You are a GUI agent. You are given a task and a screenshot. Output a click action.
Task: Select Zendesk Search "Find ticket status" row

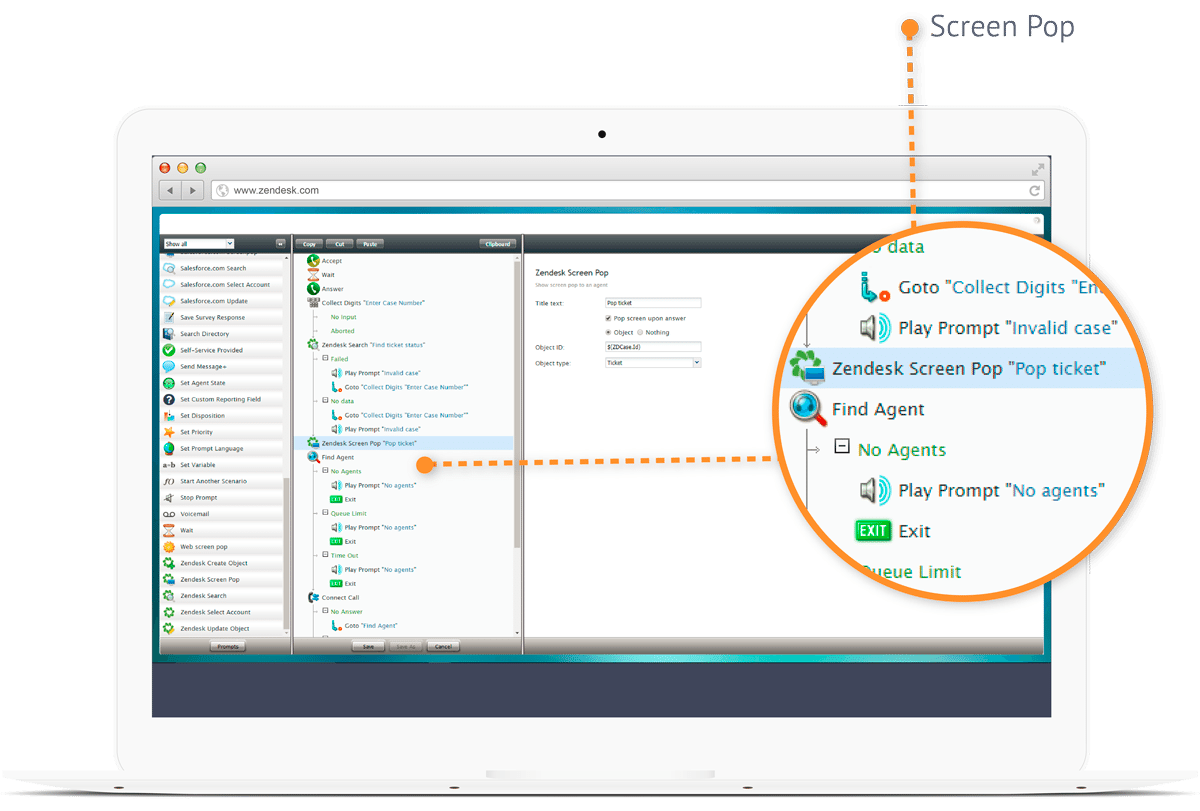tap(366, 344)
